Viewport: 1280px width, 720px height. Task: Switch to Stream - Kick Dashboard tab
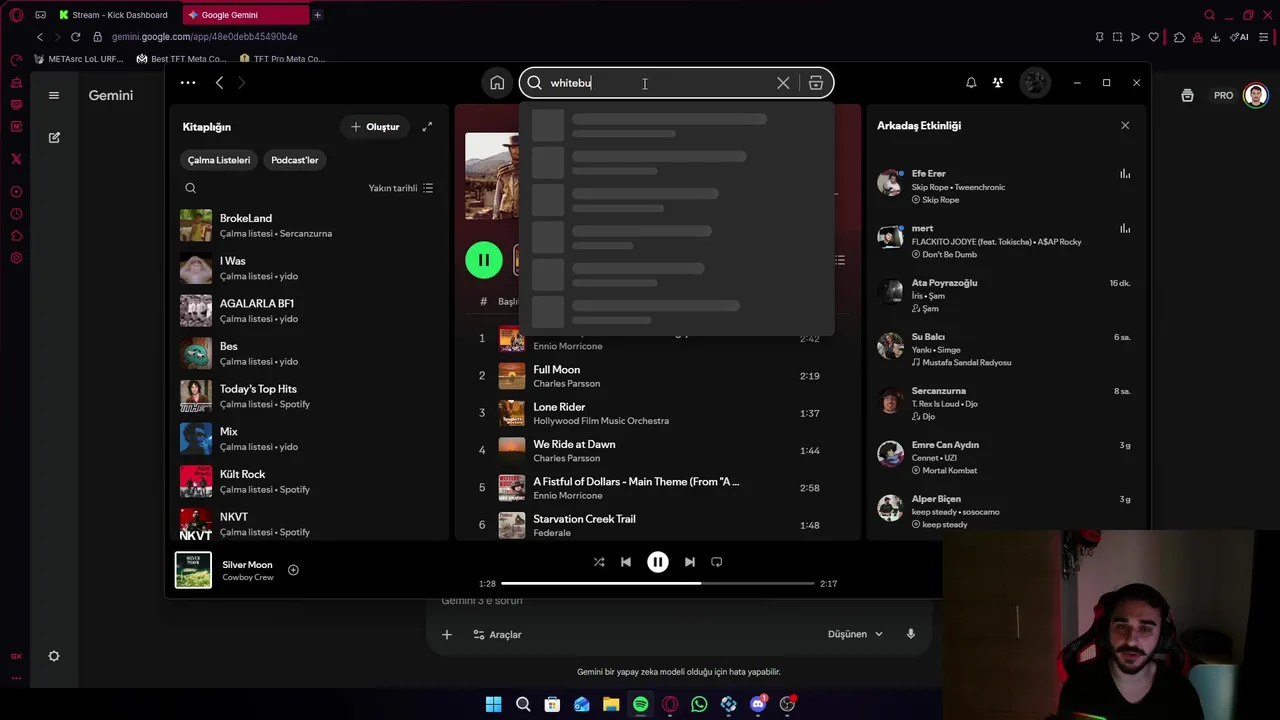tap(119, 15)
